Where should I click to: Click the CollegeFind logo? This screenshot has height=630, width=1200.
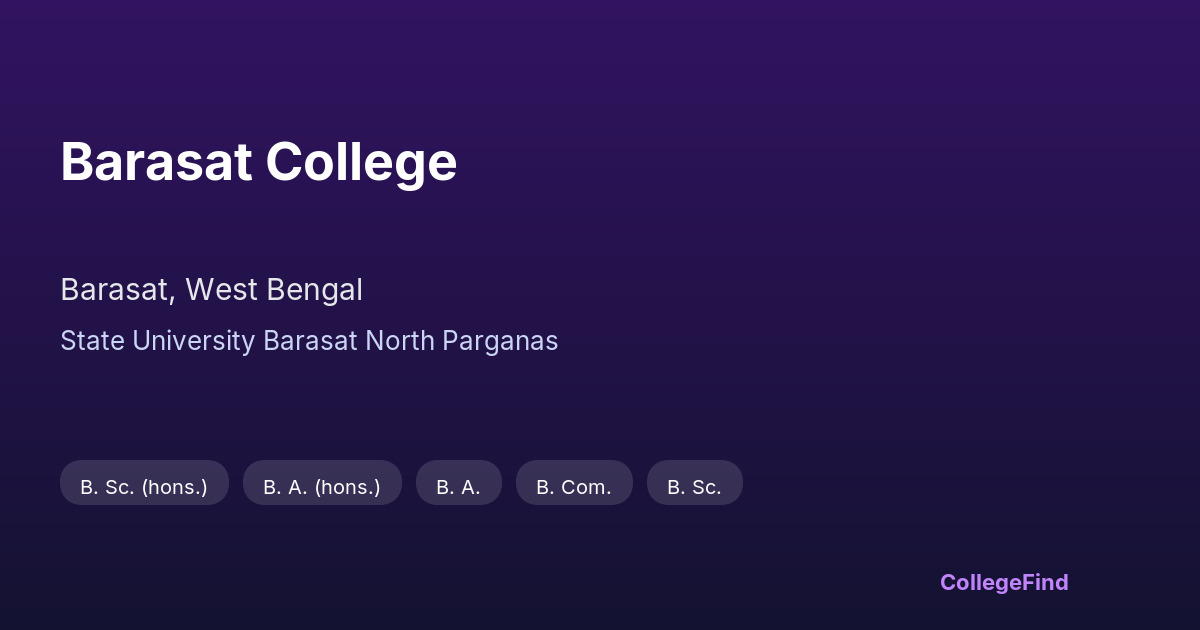point(1003,582)
